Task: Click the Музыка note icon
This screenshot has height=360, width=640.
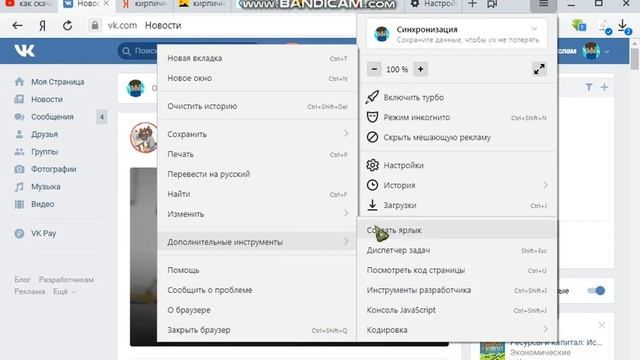Action: 19,187
